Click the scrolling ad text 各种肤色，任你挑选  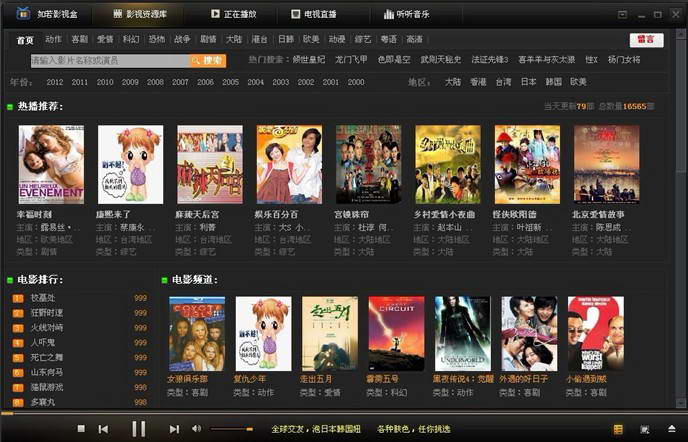(x=413, y=429)
